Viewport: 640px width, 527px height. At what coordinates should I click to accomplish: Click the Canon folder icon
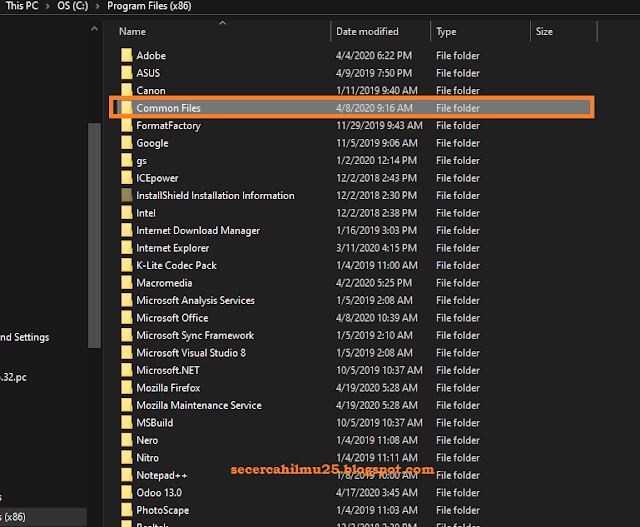(x=127, y=90)
